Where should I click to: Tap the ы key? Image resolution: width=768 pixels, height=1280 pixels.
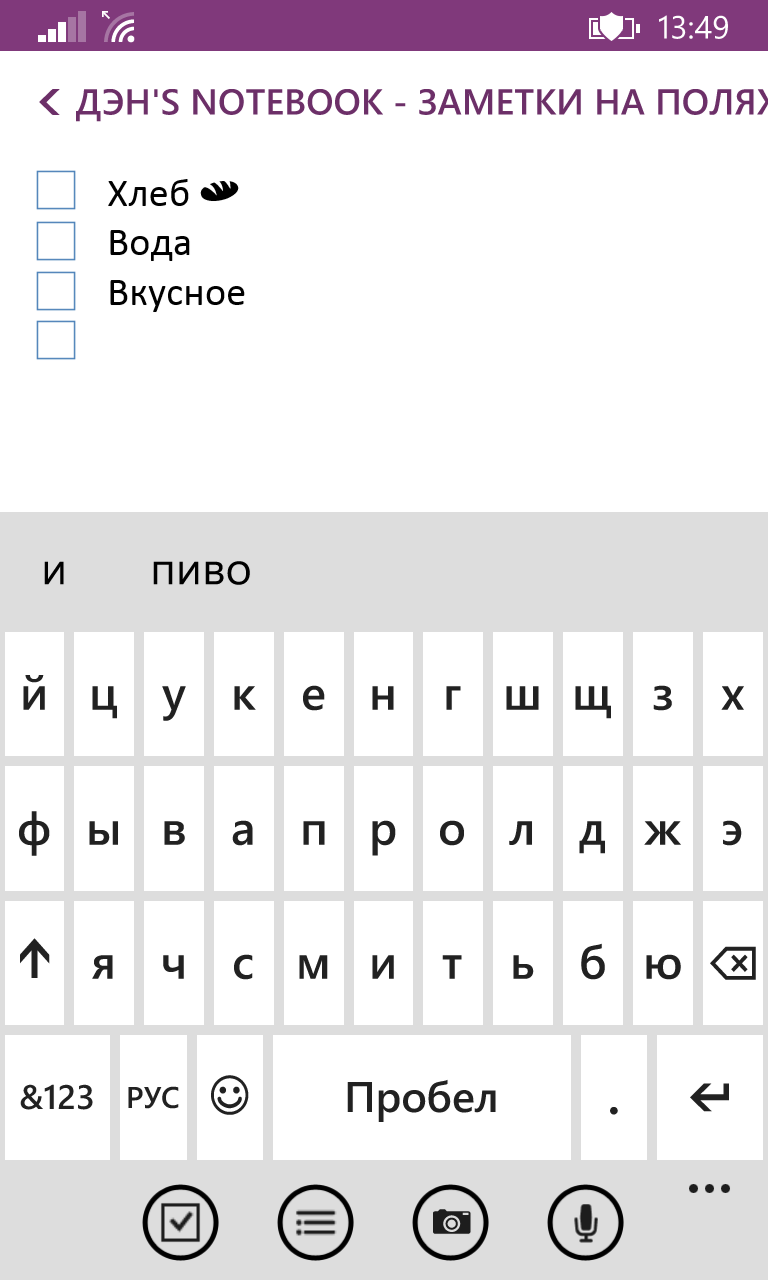click(x=104, y=829)
